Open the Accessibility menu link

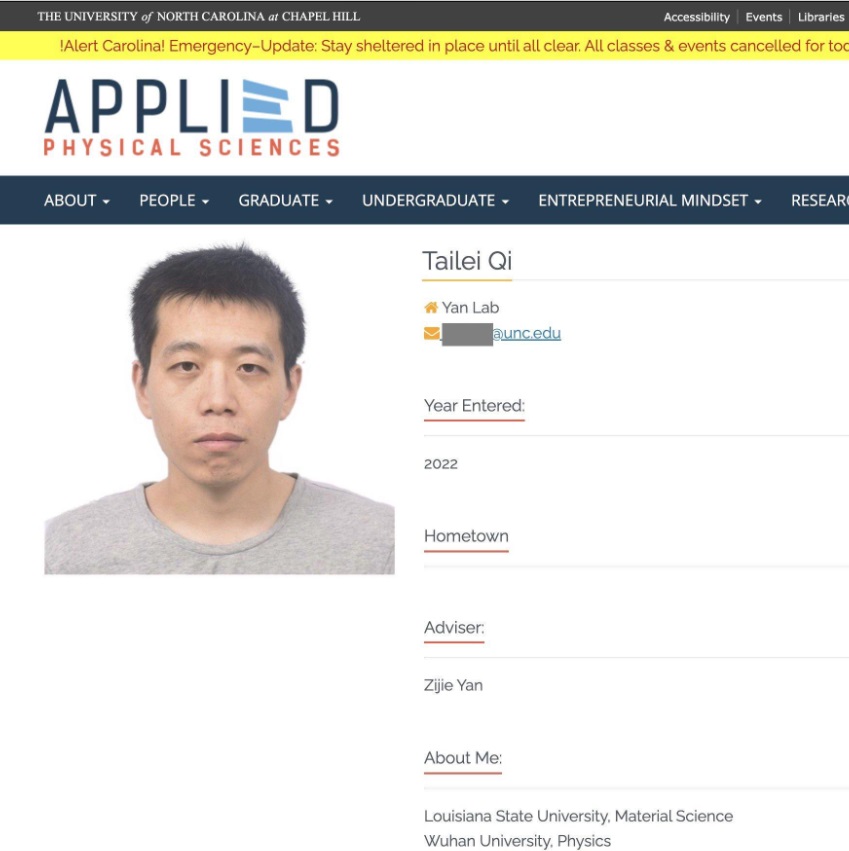pos(698,16)
